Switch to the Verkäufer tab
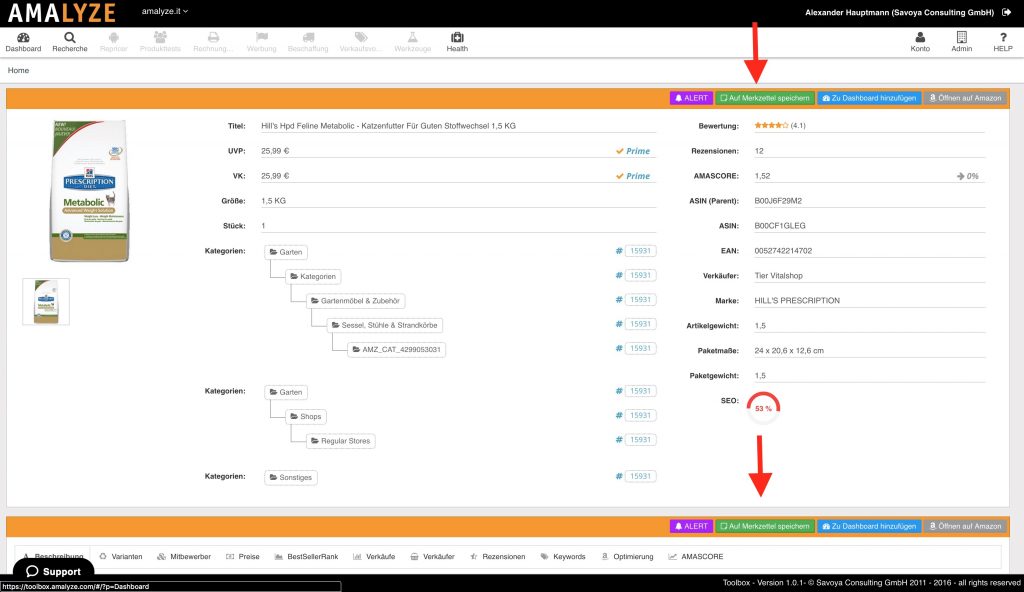The image size is (1024, 592). tap(432, 557)
